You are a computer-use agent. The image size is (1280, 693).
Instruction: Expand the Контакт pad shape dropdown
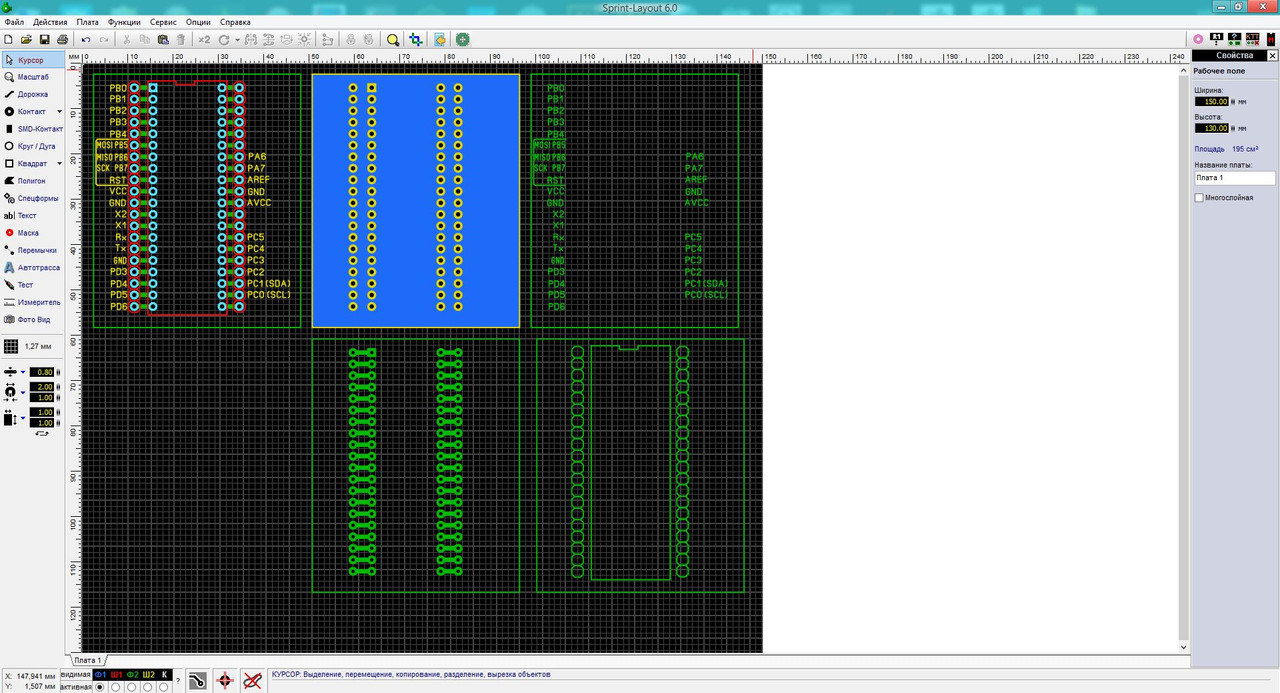pos(59,111)
